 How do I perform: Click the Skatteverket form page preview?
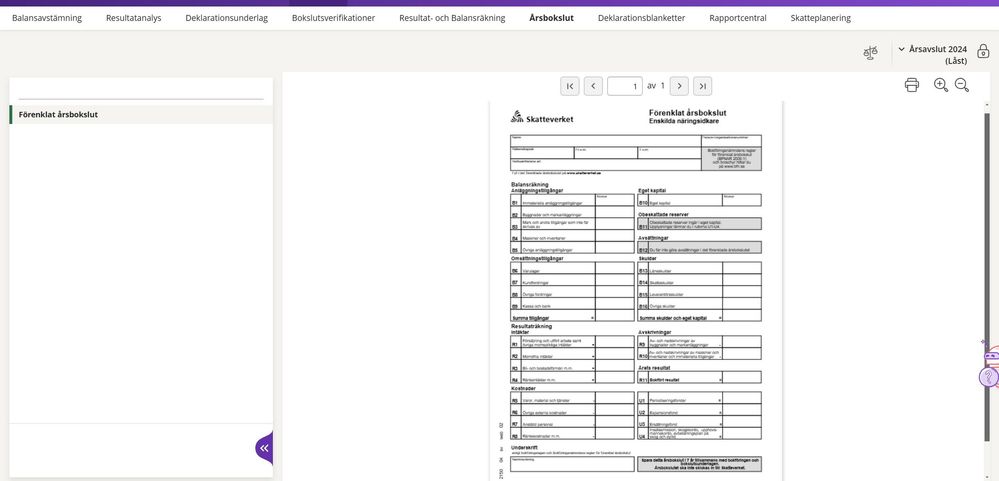(635, 290)
